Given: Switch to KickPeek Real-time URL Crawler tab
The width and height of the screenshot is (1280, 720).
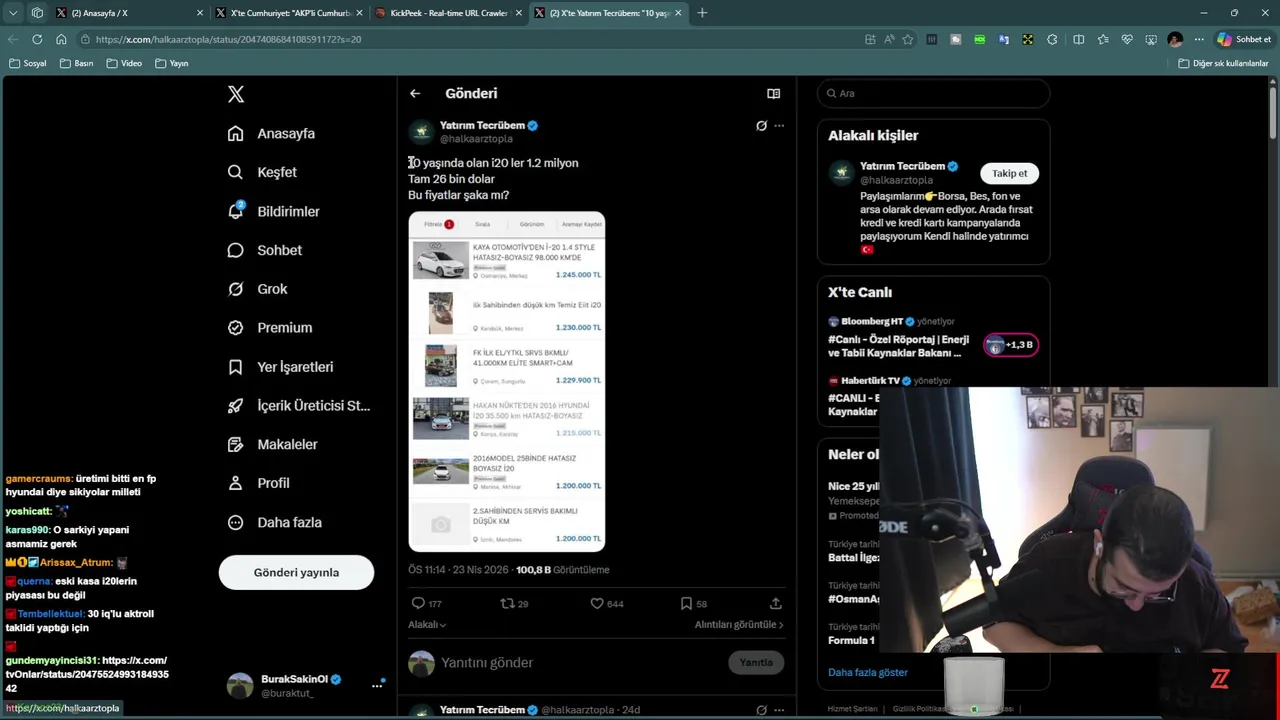Looking at the screenshot, I should [x=449, y=13].
